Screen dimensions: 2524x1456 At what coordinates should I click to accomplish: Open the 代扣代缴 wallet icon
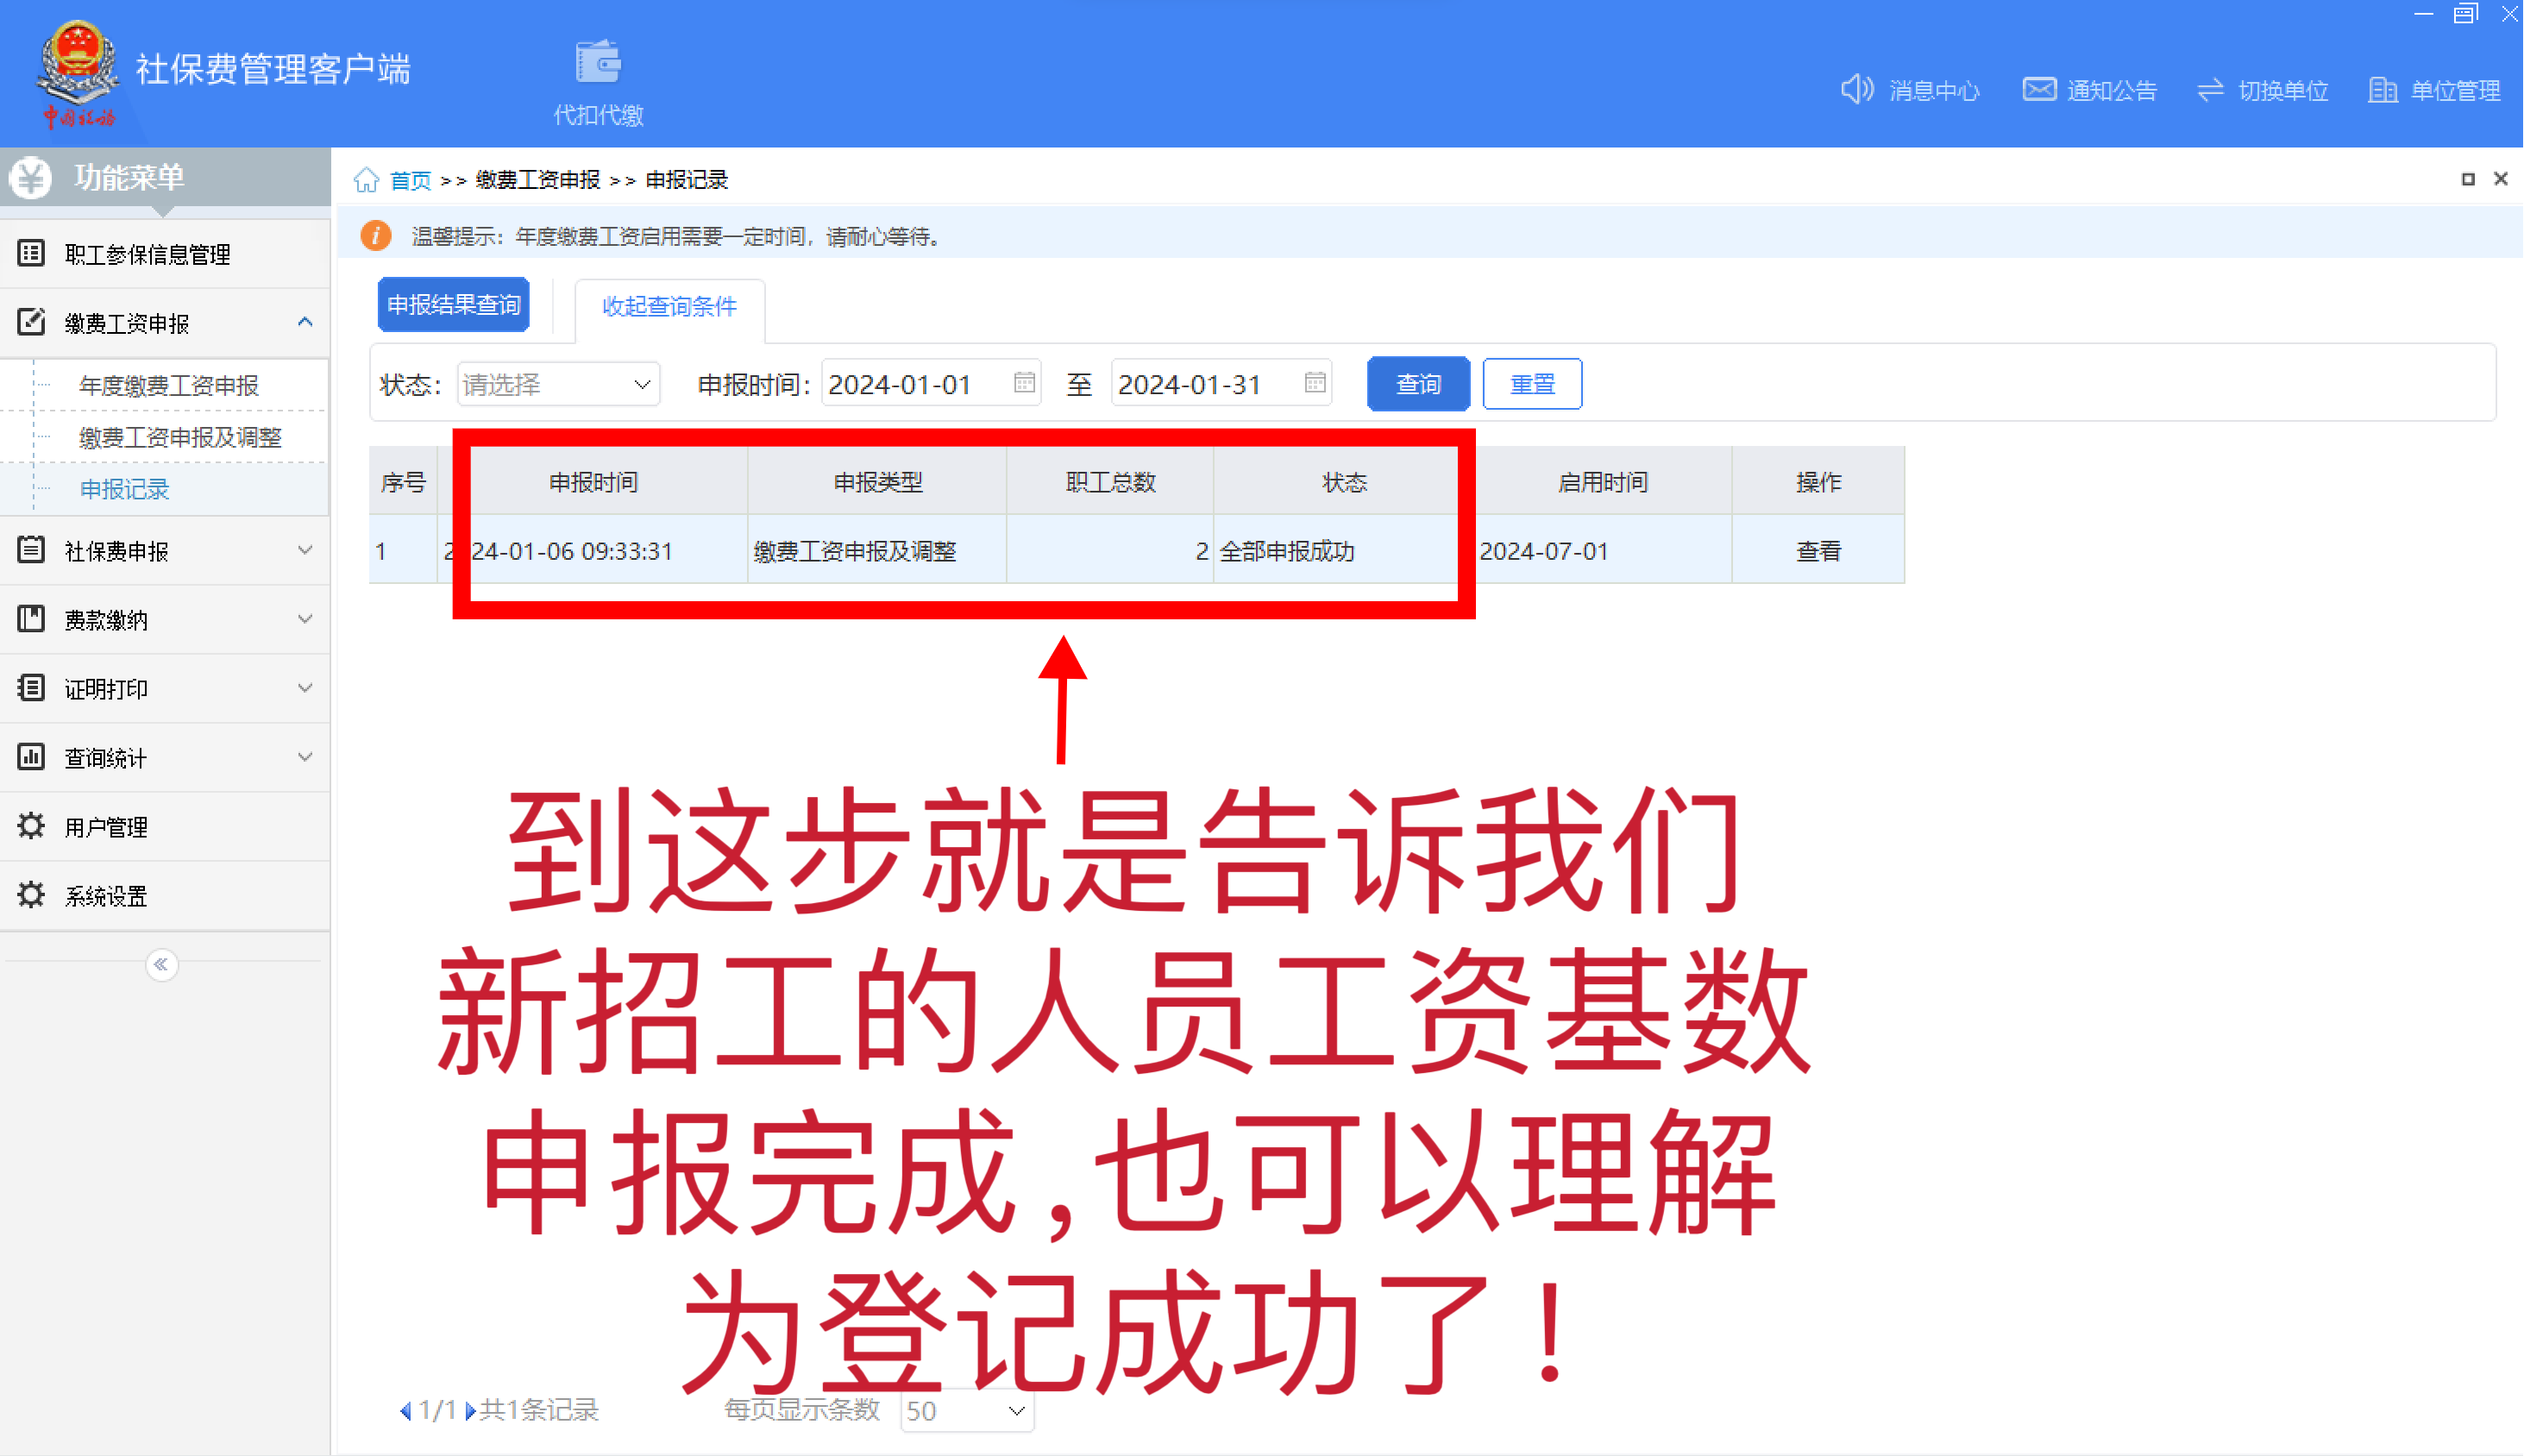598,64
